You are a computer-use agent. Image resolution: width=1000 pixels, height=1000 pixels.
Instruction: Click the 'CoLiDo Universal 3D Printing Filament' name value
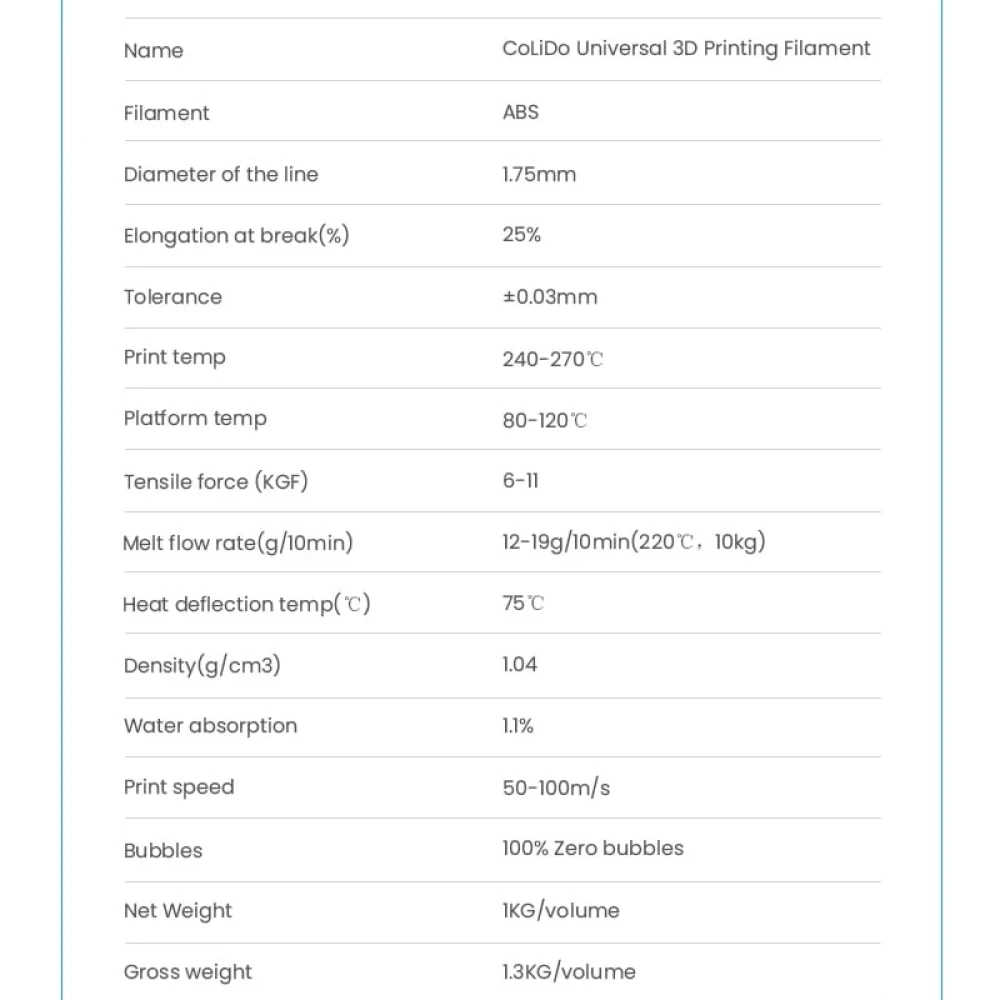(x=686, y=49)
